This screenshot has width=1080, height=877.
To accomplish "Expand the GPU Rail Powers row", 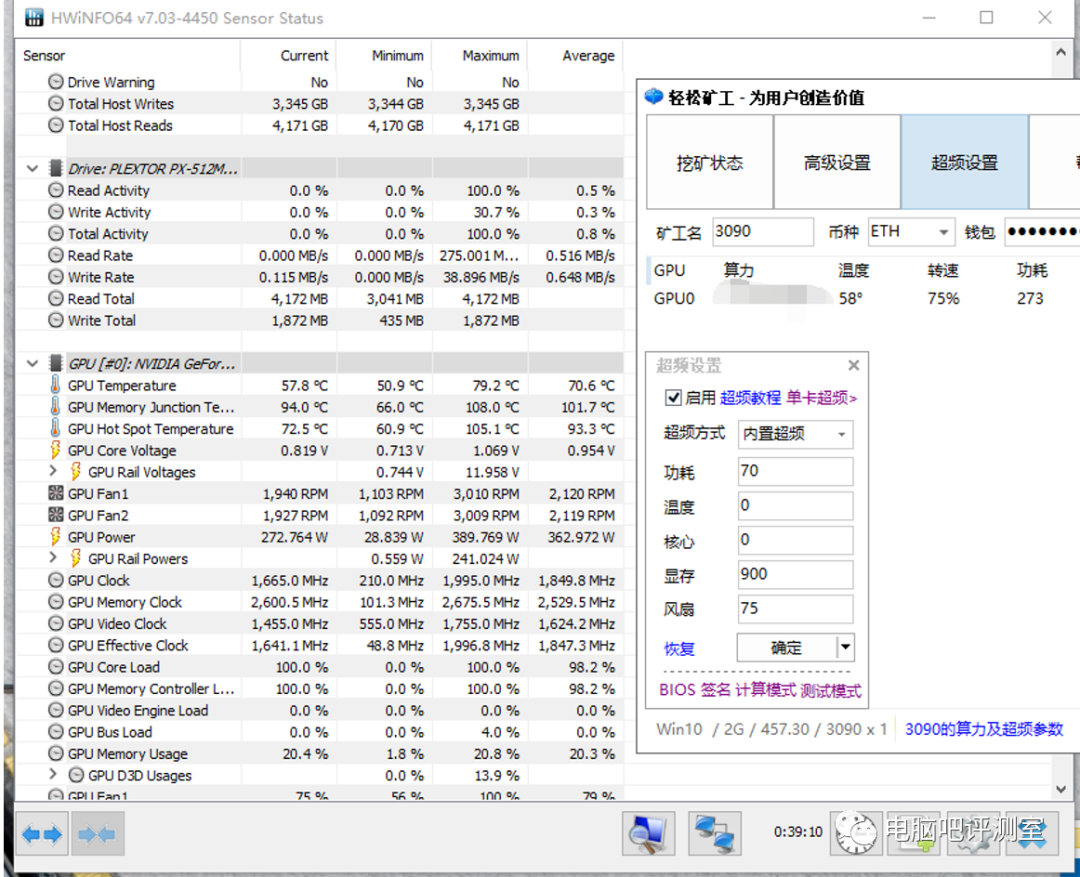I will coord(53,558).
